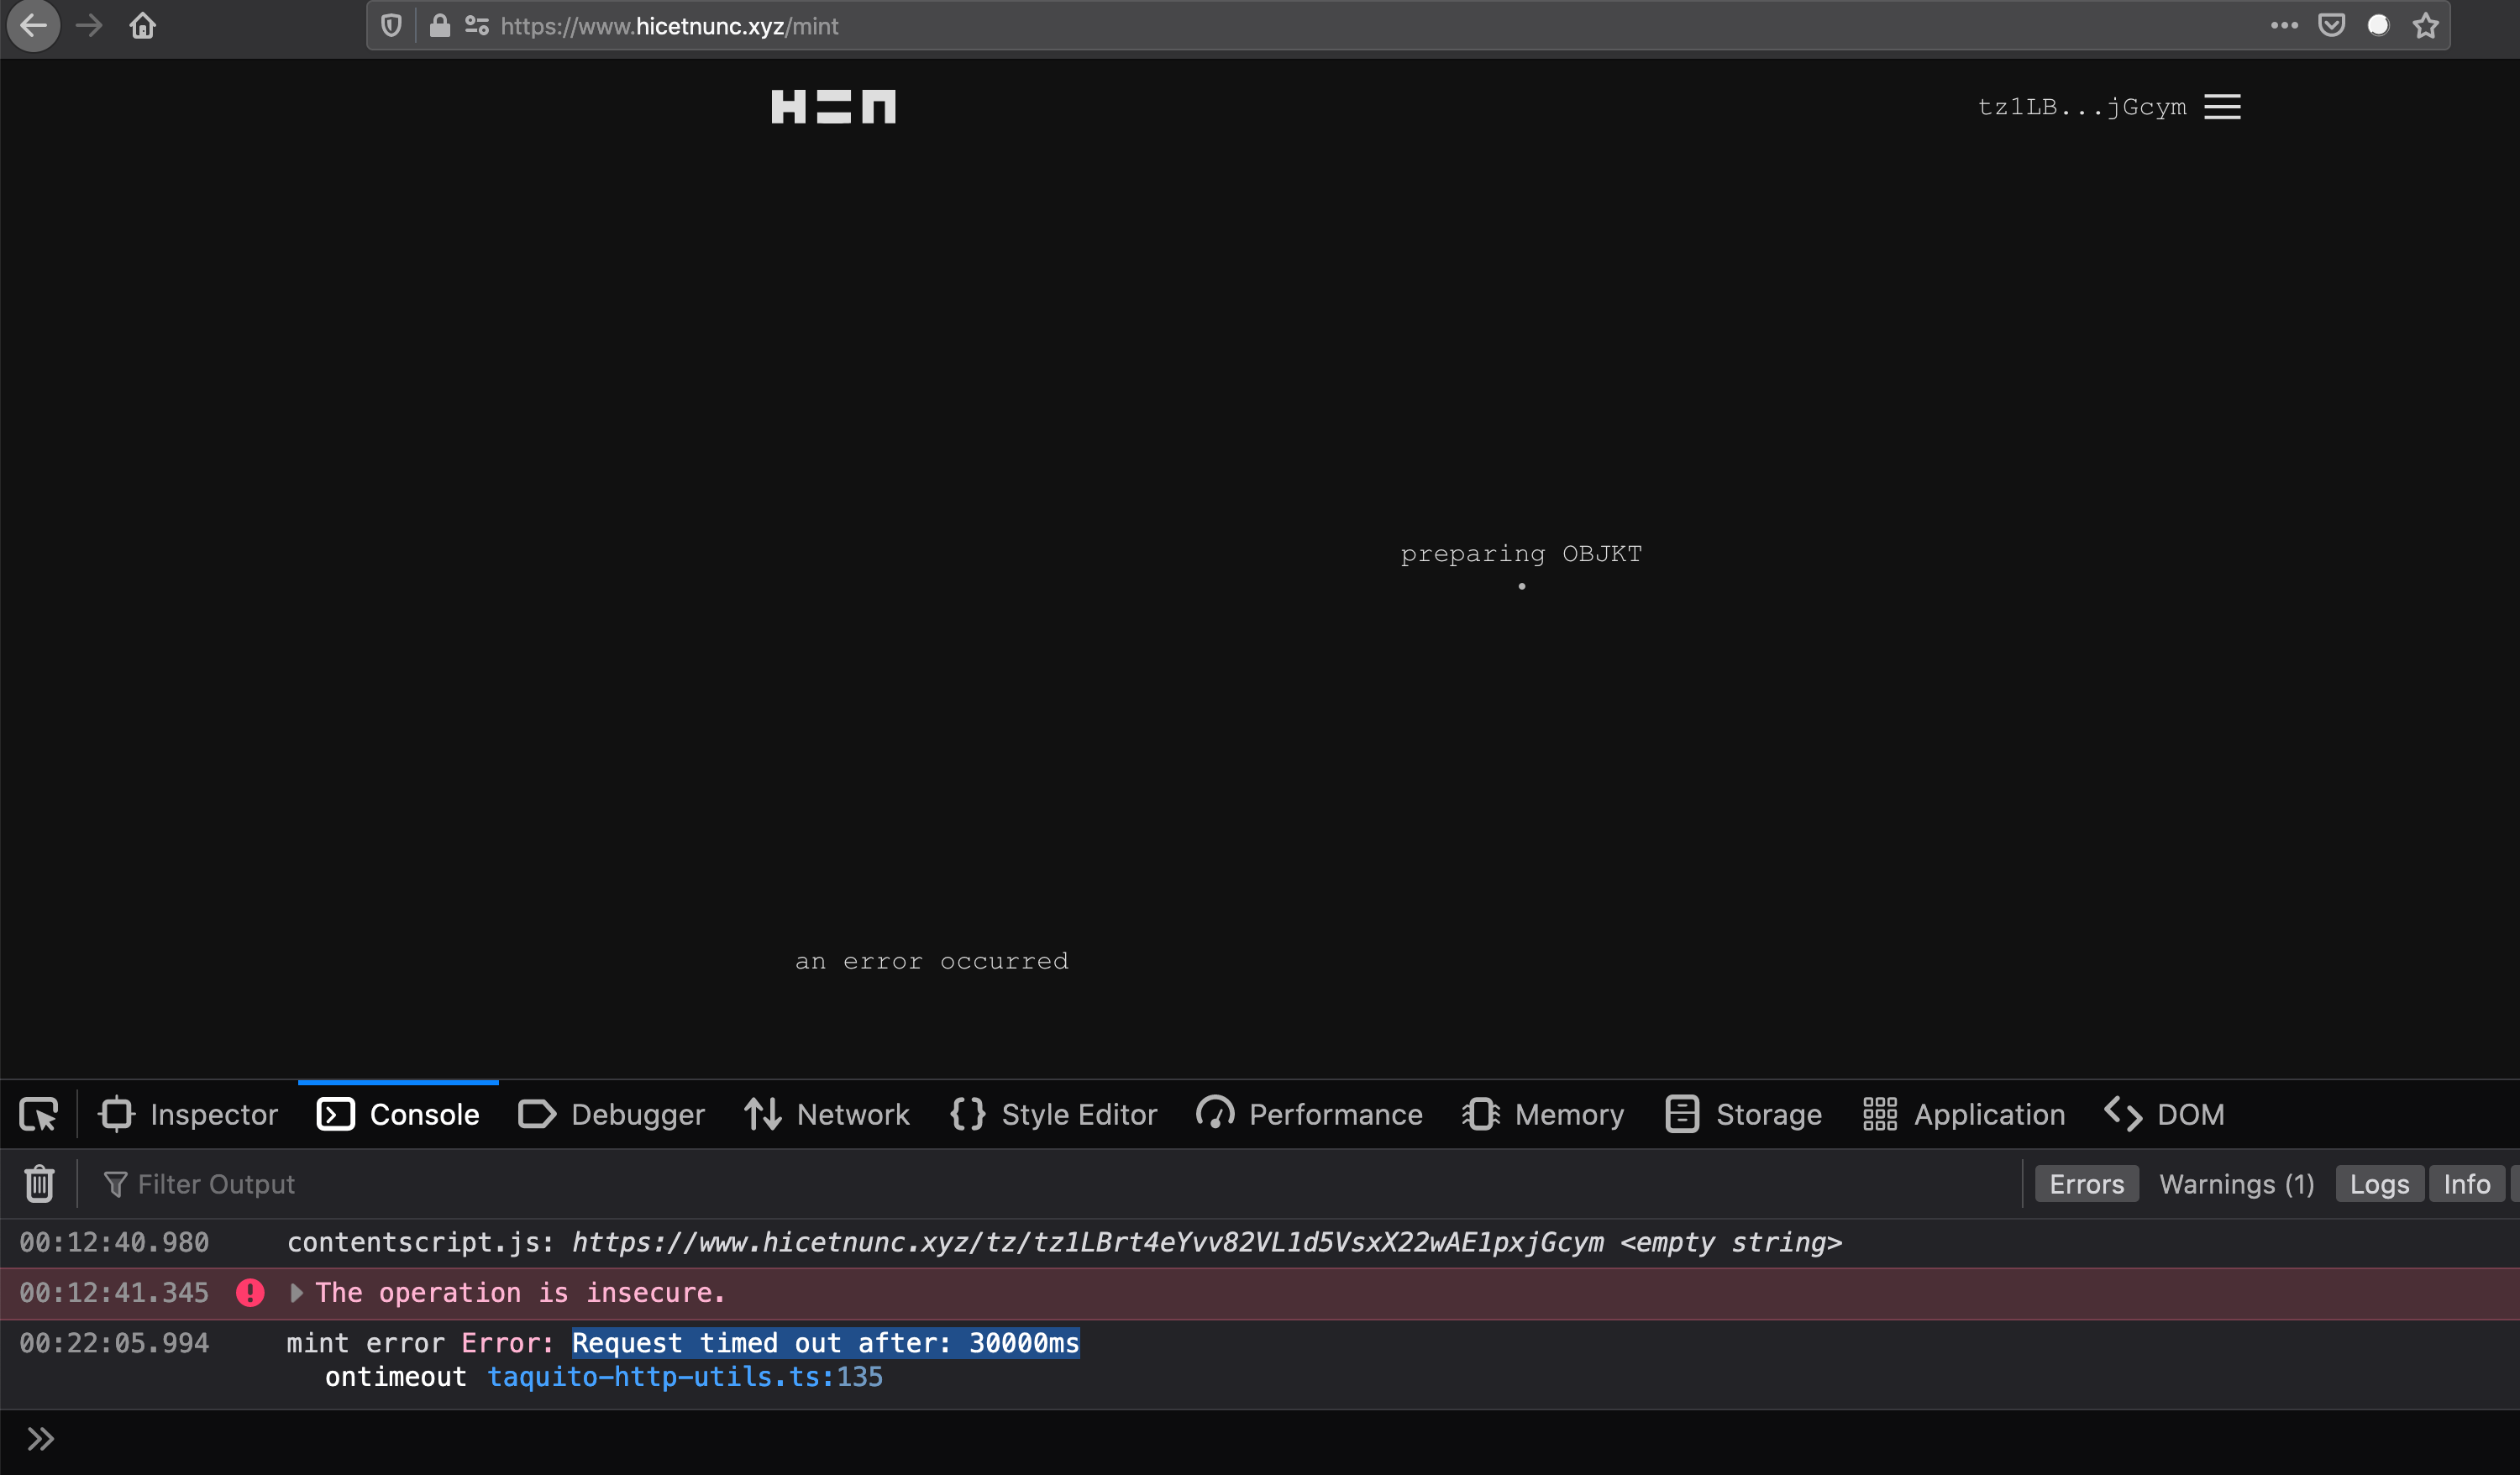
Task: Toggle the Errors filter
Action: pos(2087,1184)
